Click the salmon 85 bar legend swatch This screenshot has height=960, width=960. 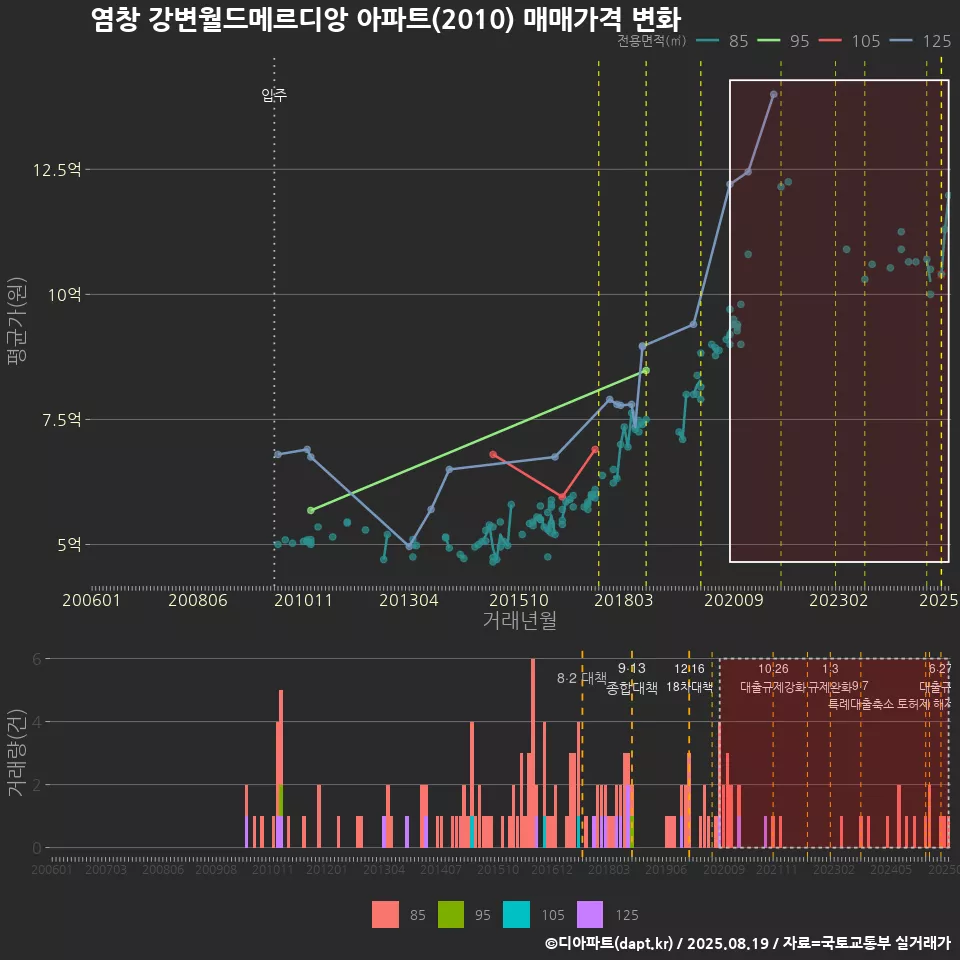pyautogui.click(x=385, y=915)
